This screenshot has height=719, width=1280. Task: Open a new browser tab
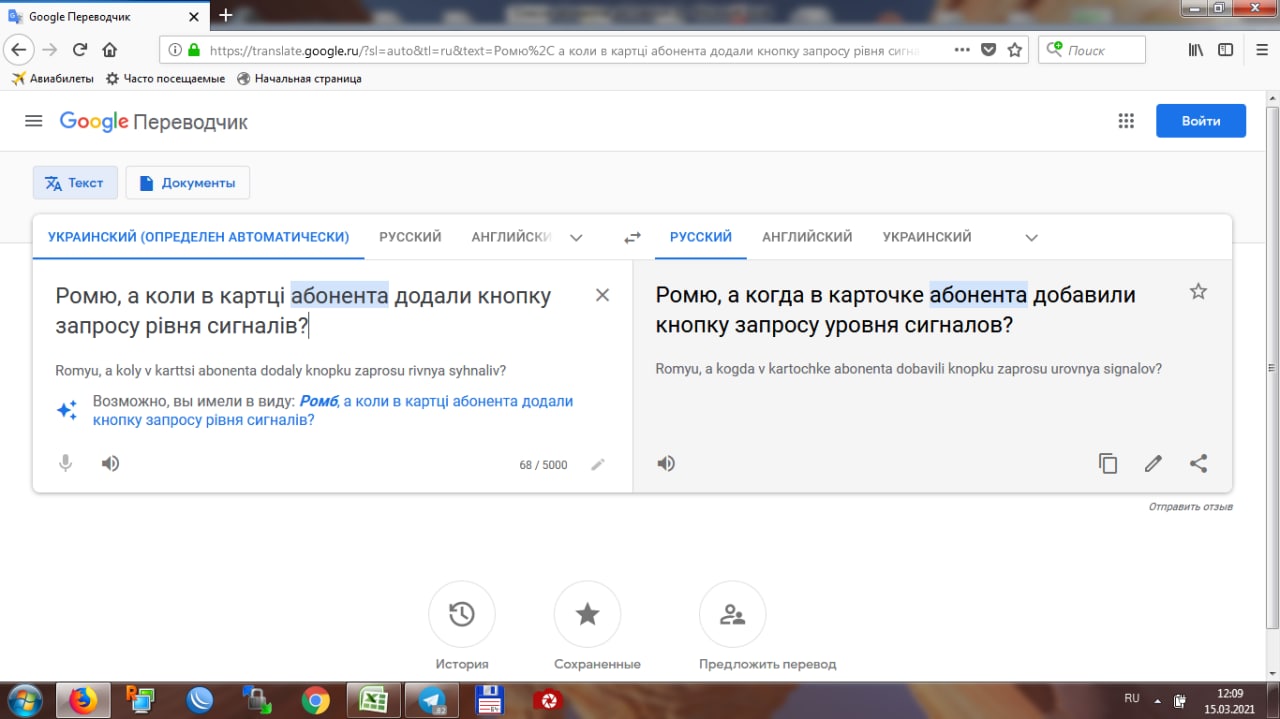pos(226,15)
